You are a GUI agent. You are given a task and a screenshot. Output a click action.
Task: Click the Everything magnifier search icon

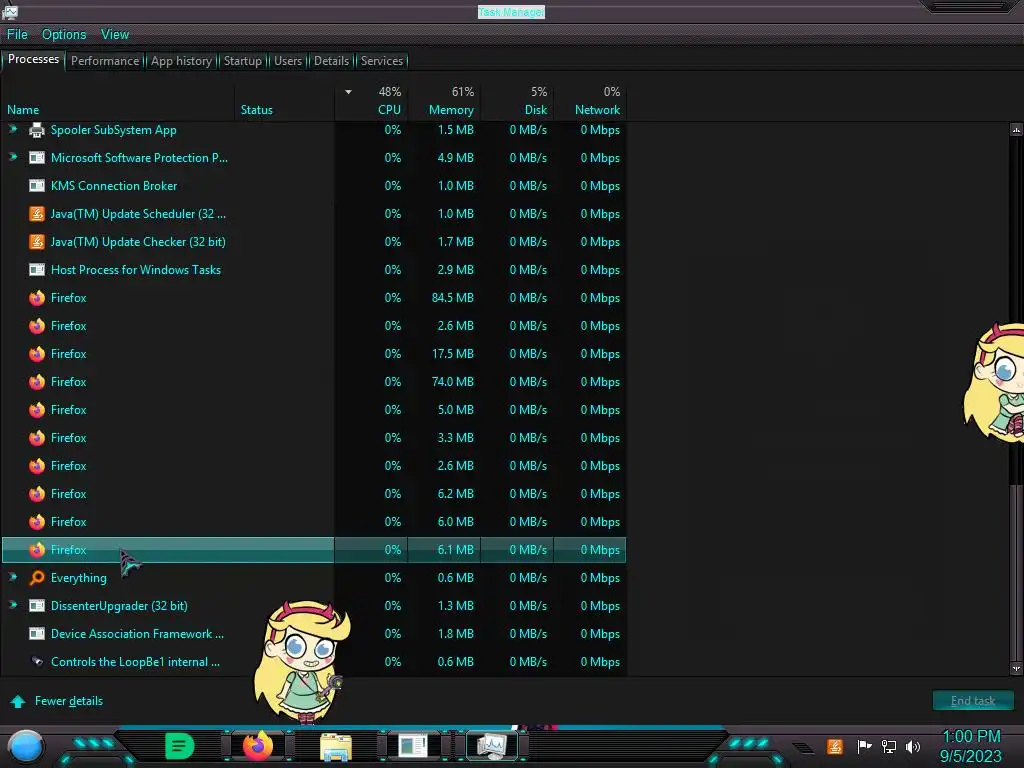[x=37, y=578]
